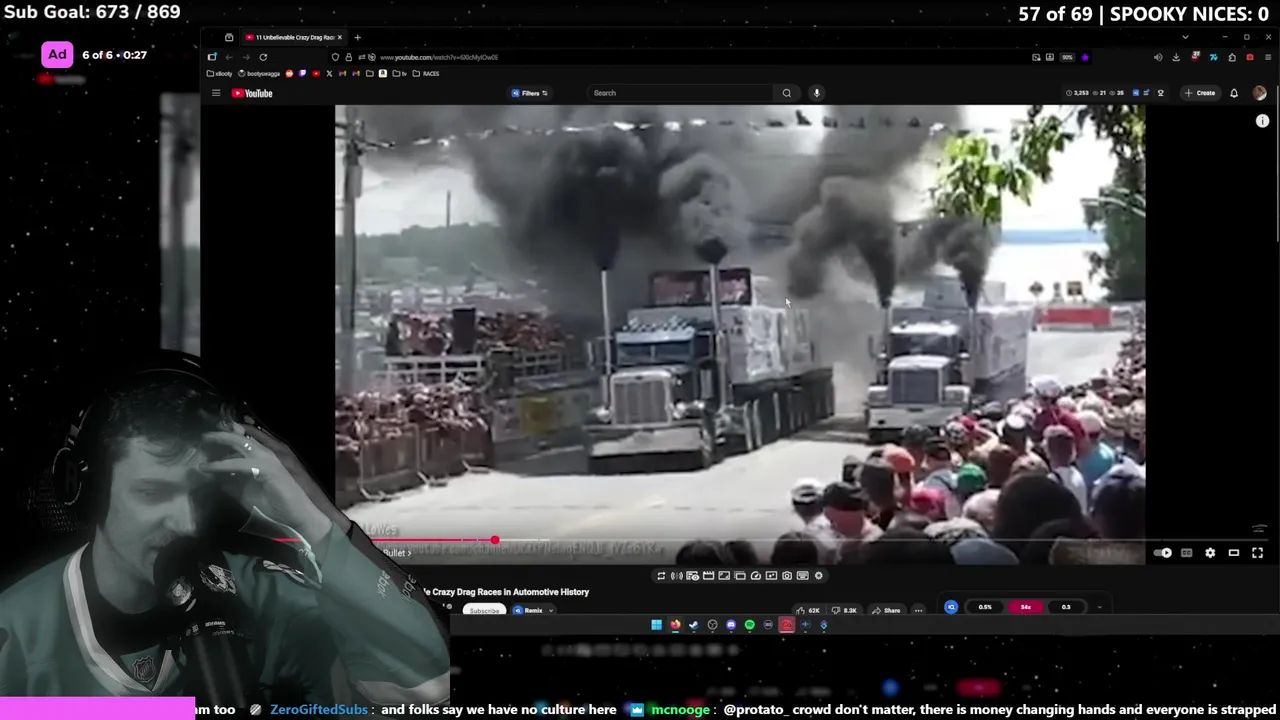The width and height of the screenshot is (1280, 720).
Task: Go forward with the browser forward arrow
Action: 246,57
